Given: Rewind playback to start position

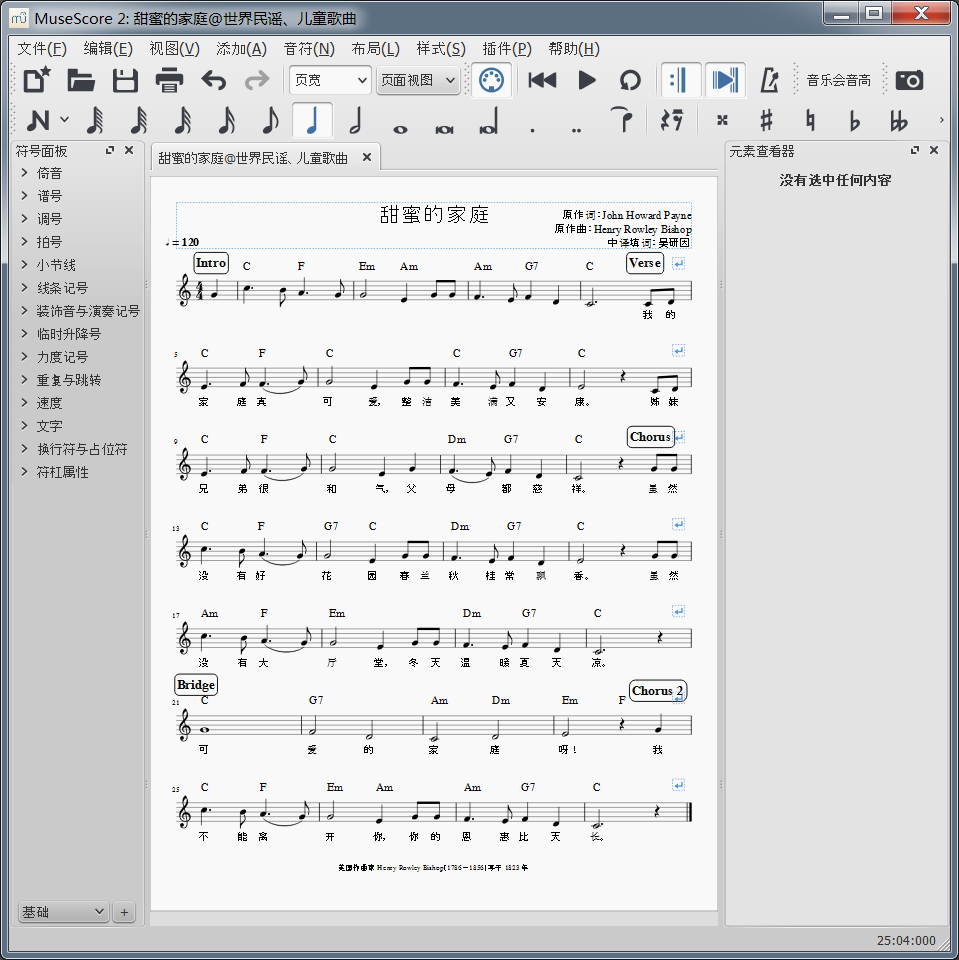Looking at the screenshot, I should click(x=542, y=81).
